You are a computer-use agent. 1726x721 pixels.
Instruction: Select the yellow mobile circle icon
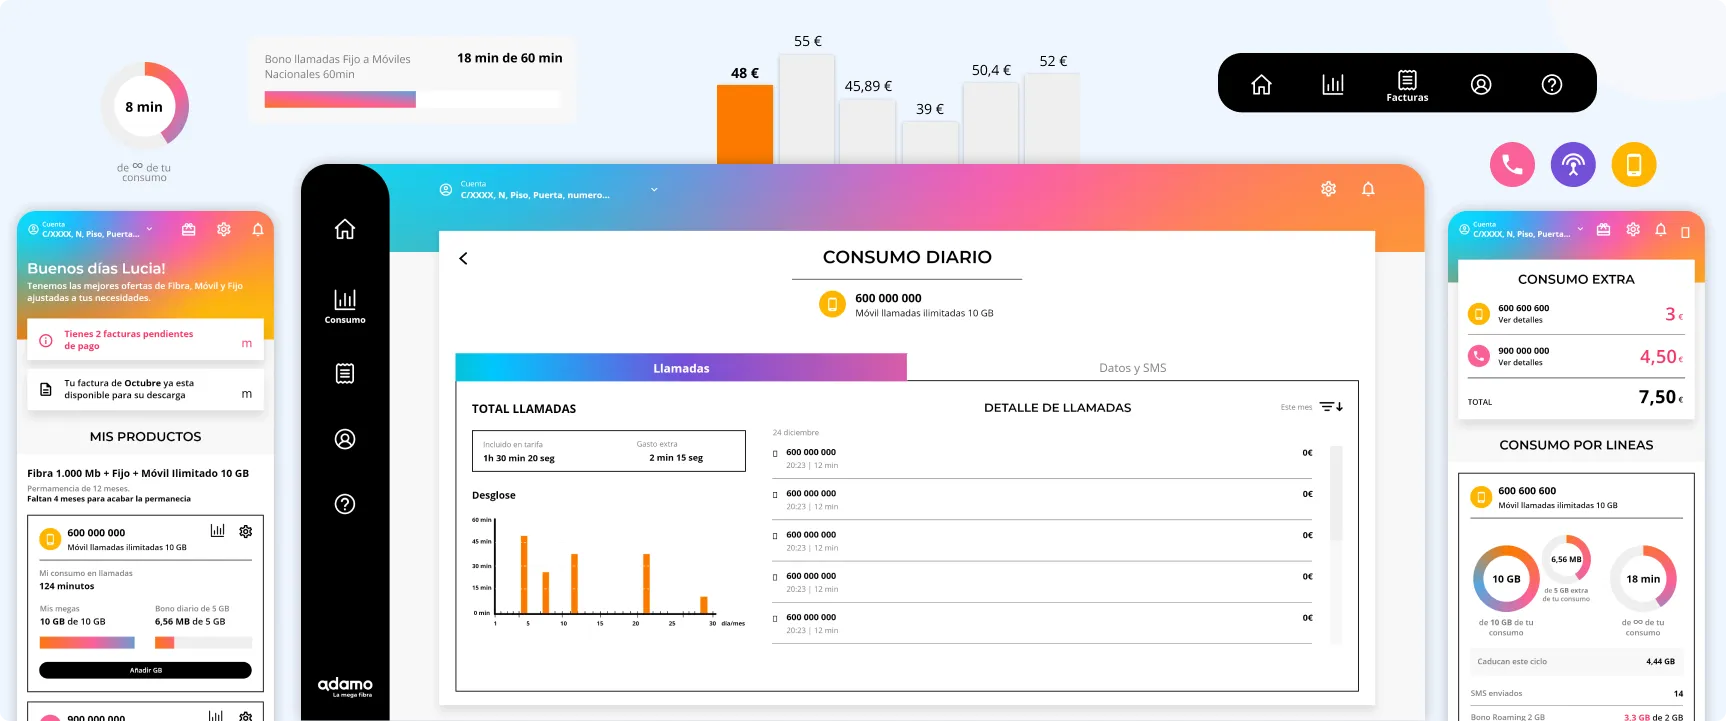1634,164
